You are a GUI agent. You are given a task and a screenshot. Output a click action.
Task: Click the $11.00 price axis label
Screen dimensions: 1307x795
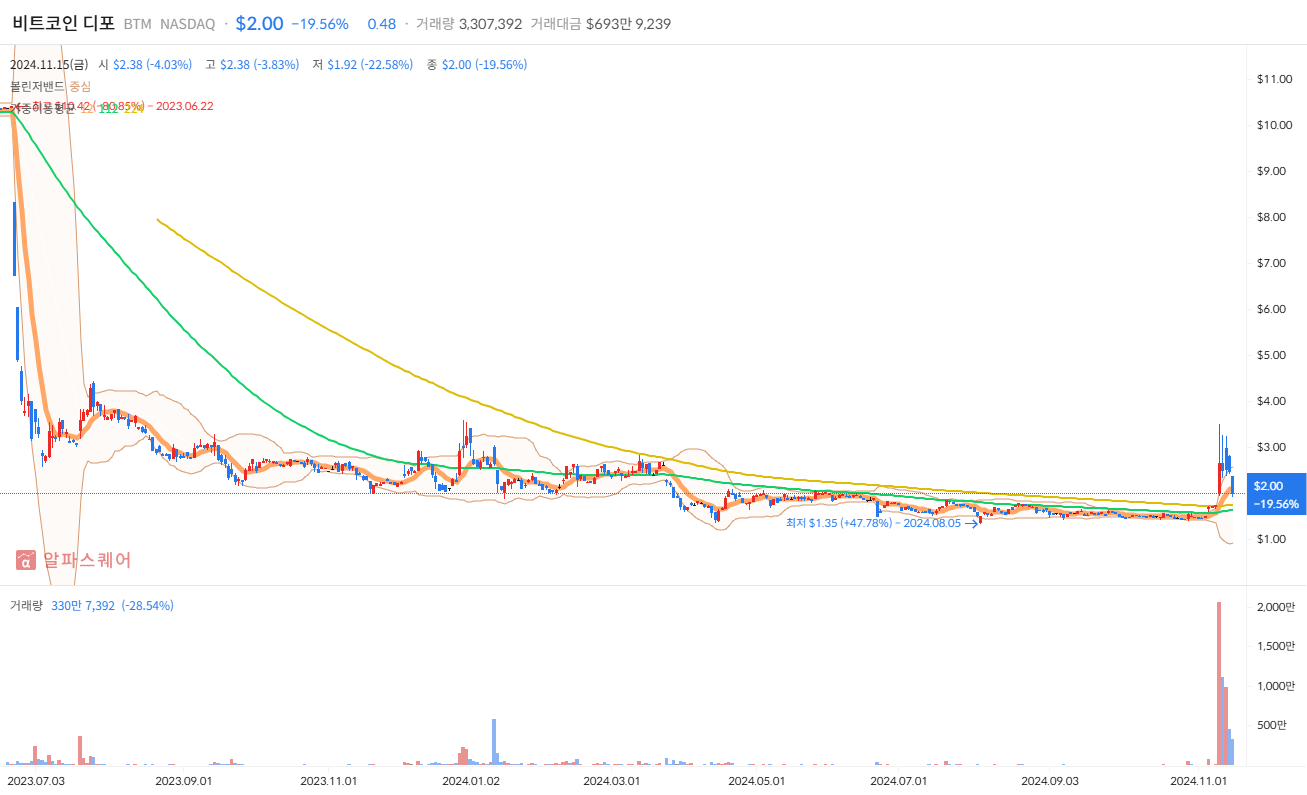1273,79
